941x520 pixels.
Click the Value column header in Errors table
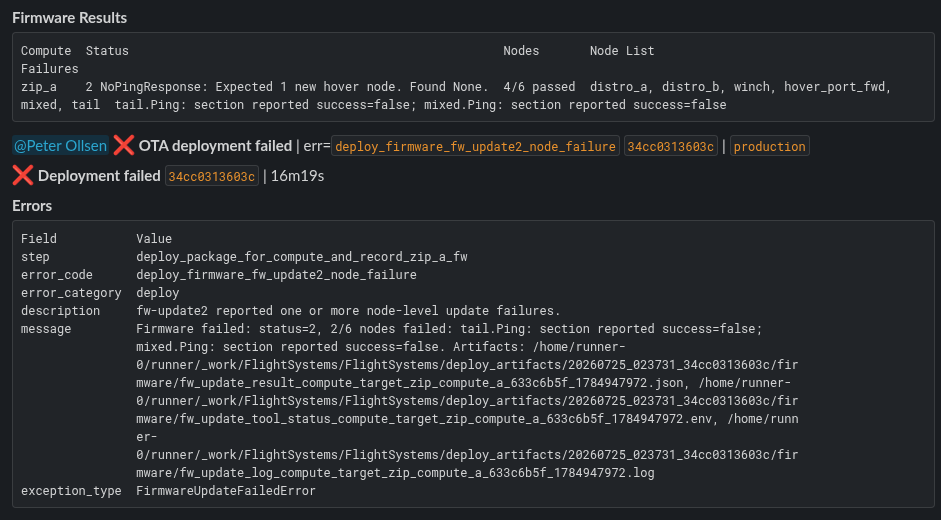[154, 239]
